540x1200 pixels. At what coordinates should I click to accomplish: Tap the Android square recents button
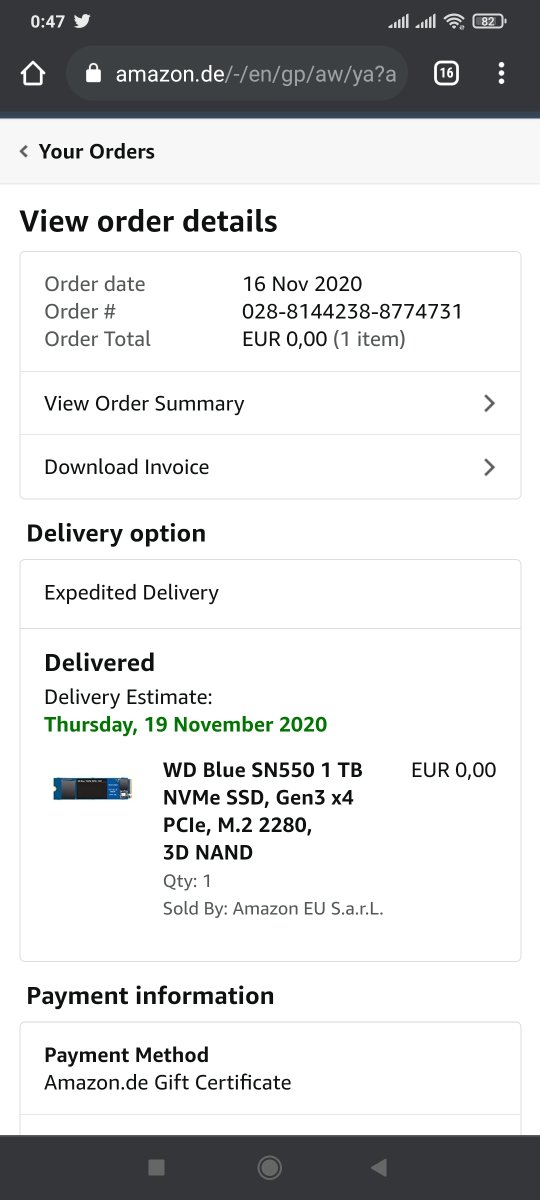click(x=156, y=1167)
